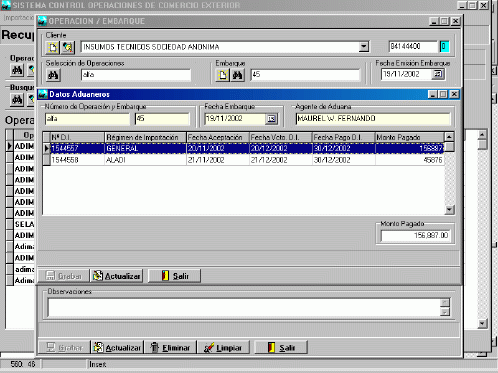
Task: Click the new client icon under Cliente
Action: [x=53, y=47]
